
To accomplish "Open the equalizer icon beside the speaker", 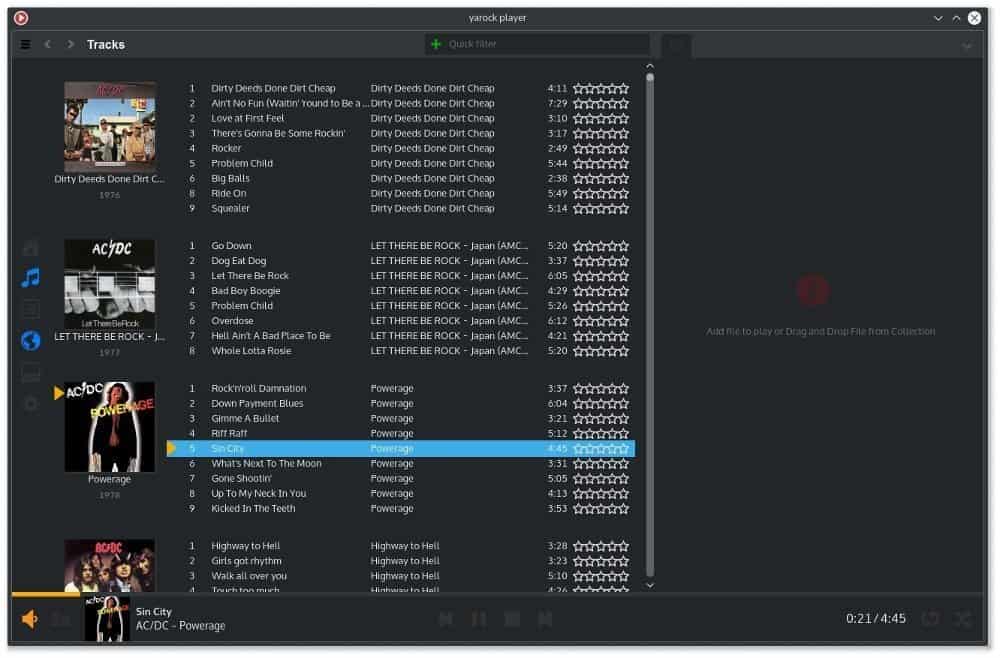I will coord(61,618).
